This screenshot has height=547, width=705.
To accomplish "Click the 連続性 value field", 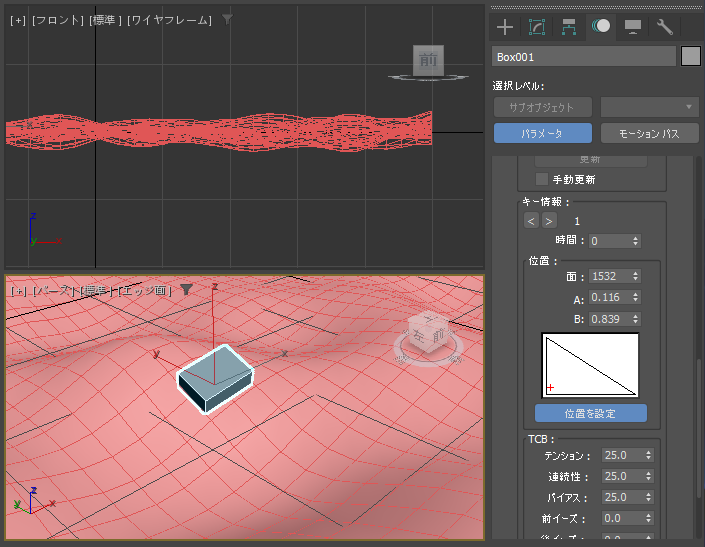I will [x=622, y=476].
